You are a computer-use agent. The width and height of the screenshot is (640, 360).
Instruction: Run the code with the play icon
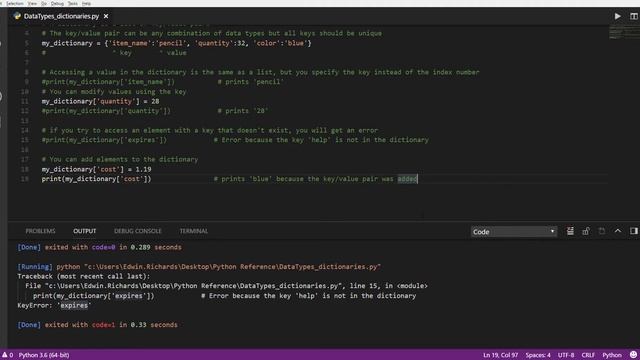tap(618, 16)
